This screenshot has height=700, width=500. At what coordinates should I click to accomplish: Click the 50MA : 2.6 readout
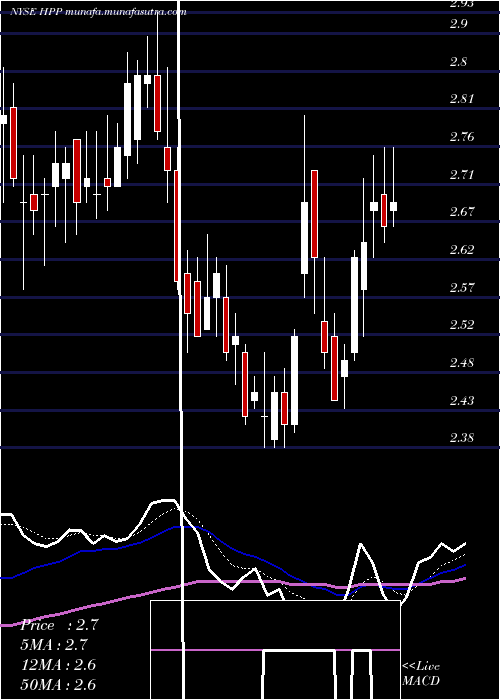pyautogui.click(x=59, y=684)
